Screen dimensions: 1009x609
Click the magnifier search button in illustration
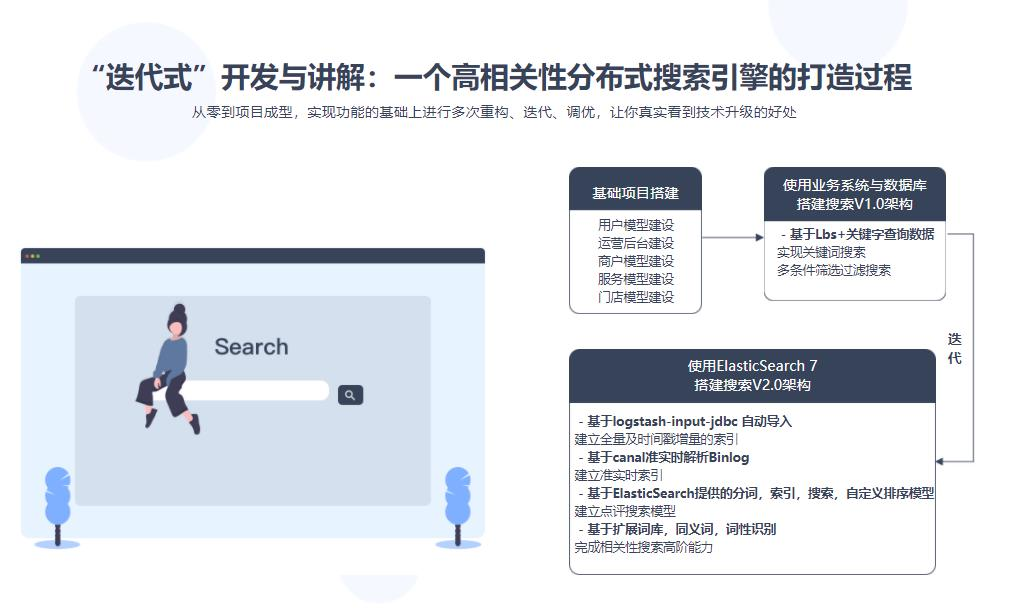click(x=350, y=395)
